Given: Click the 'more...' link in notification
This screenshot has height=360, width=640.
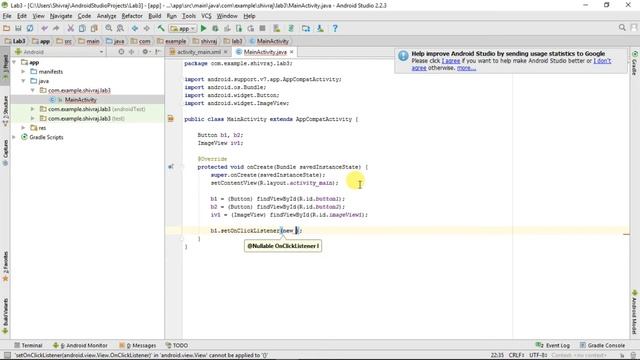Looking at the screenshot, I should tap(466, 68).
